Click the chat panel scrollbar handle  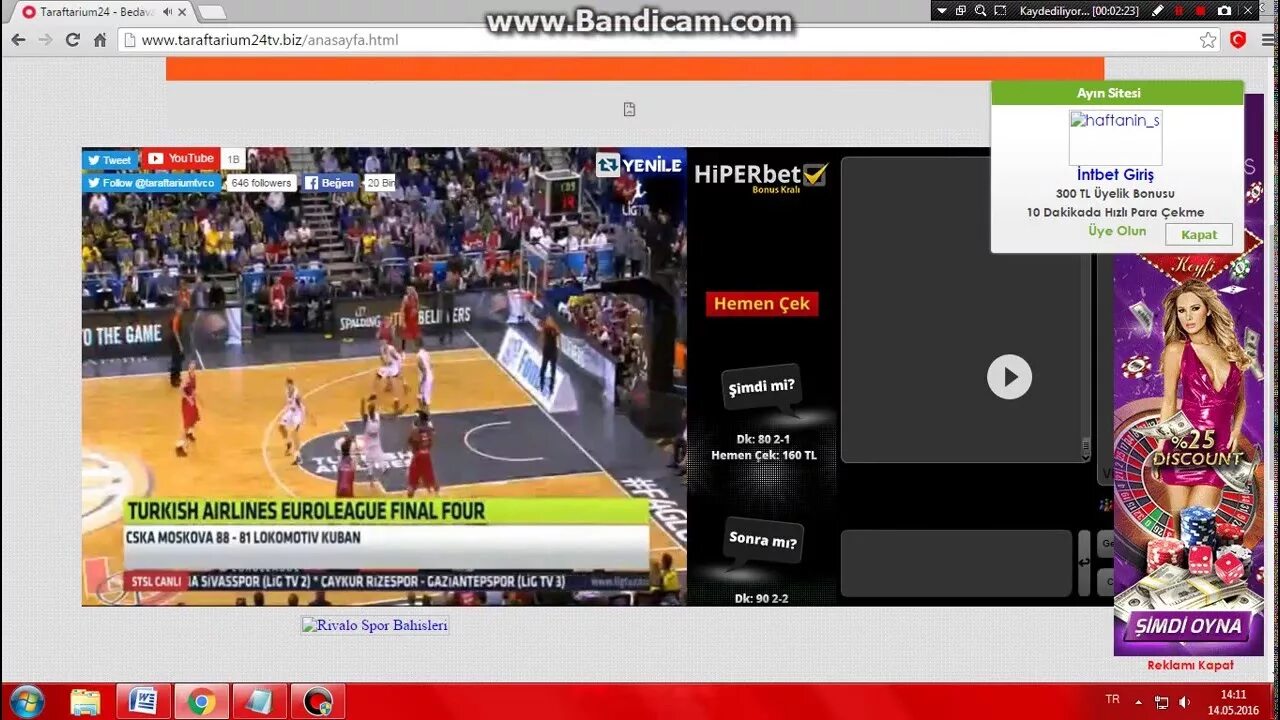1086,447
